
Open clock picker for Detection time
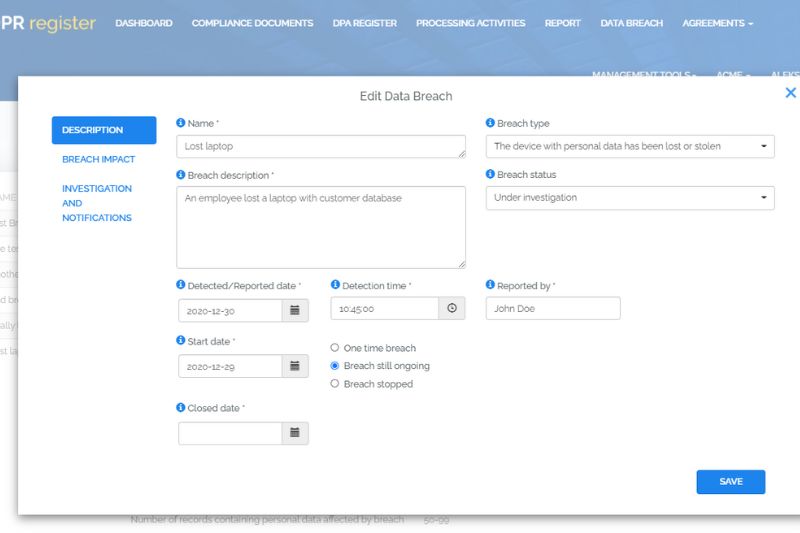(452, 308)
